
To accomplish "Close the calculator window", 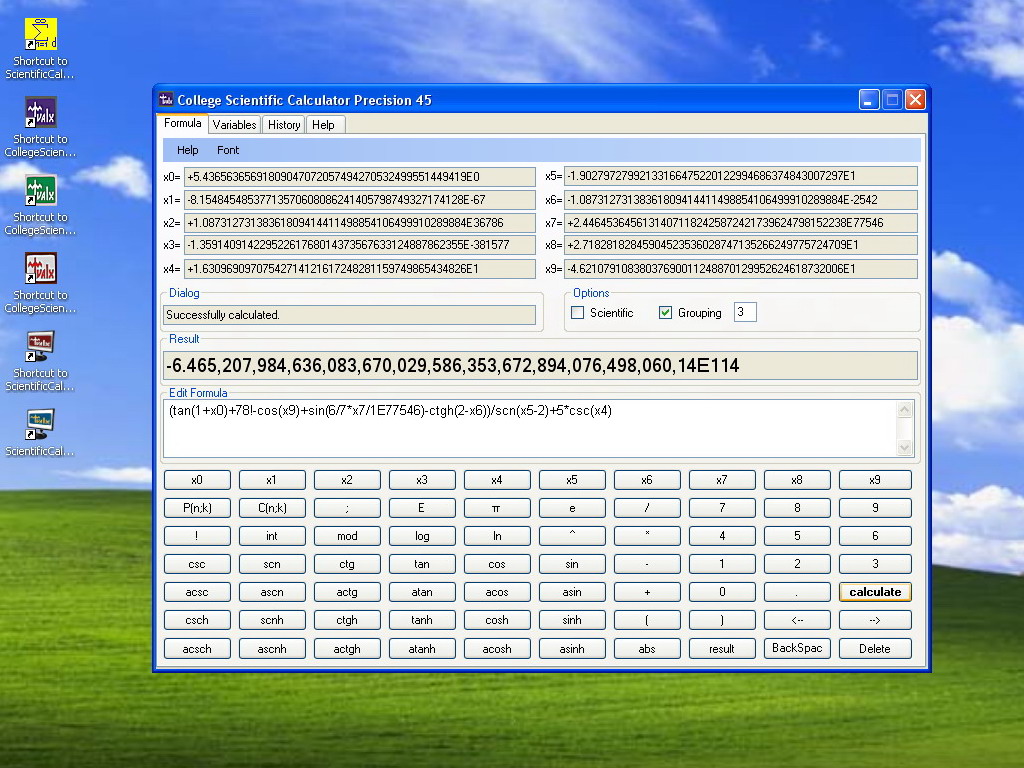I will click(x=915, y=100).
